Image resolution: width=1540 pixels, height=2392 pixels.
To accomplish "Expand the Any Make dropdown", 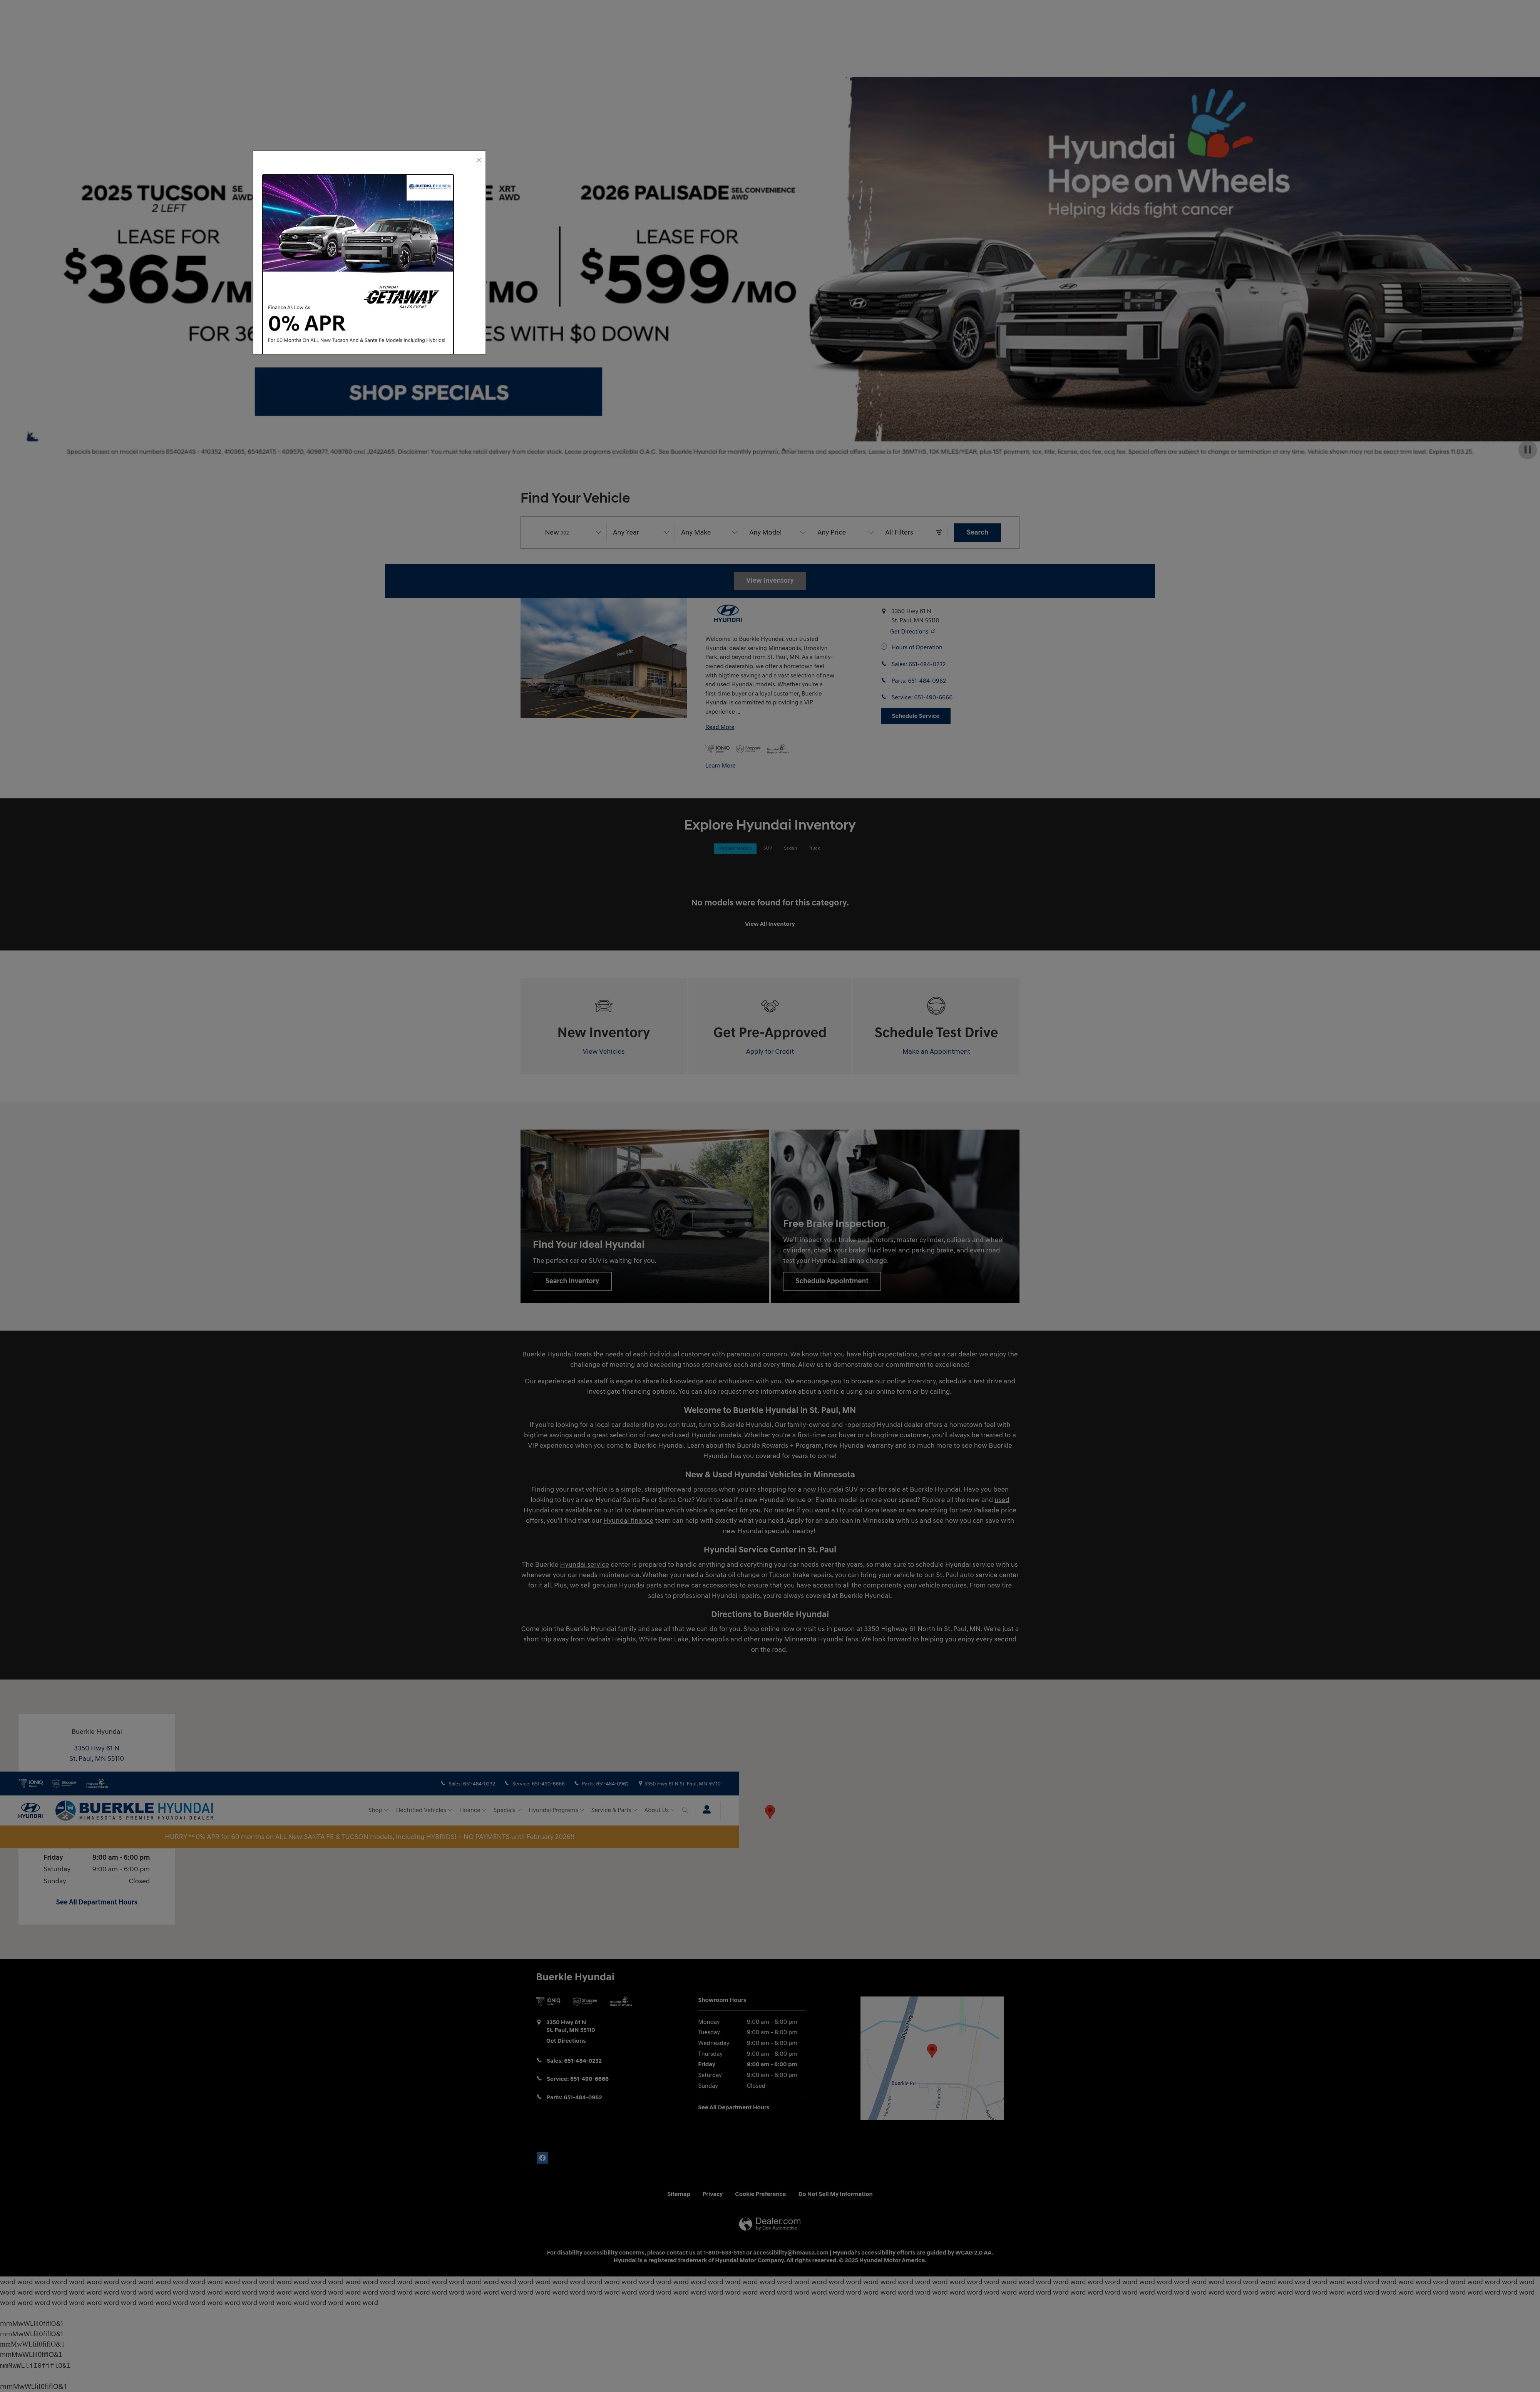I will coord(709,532).
